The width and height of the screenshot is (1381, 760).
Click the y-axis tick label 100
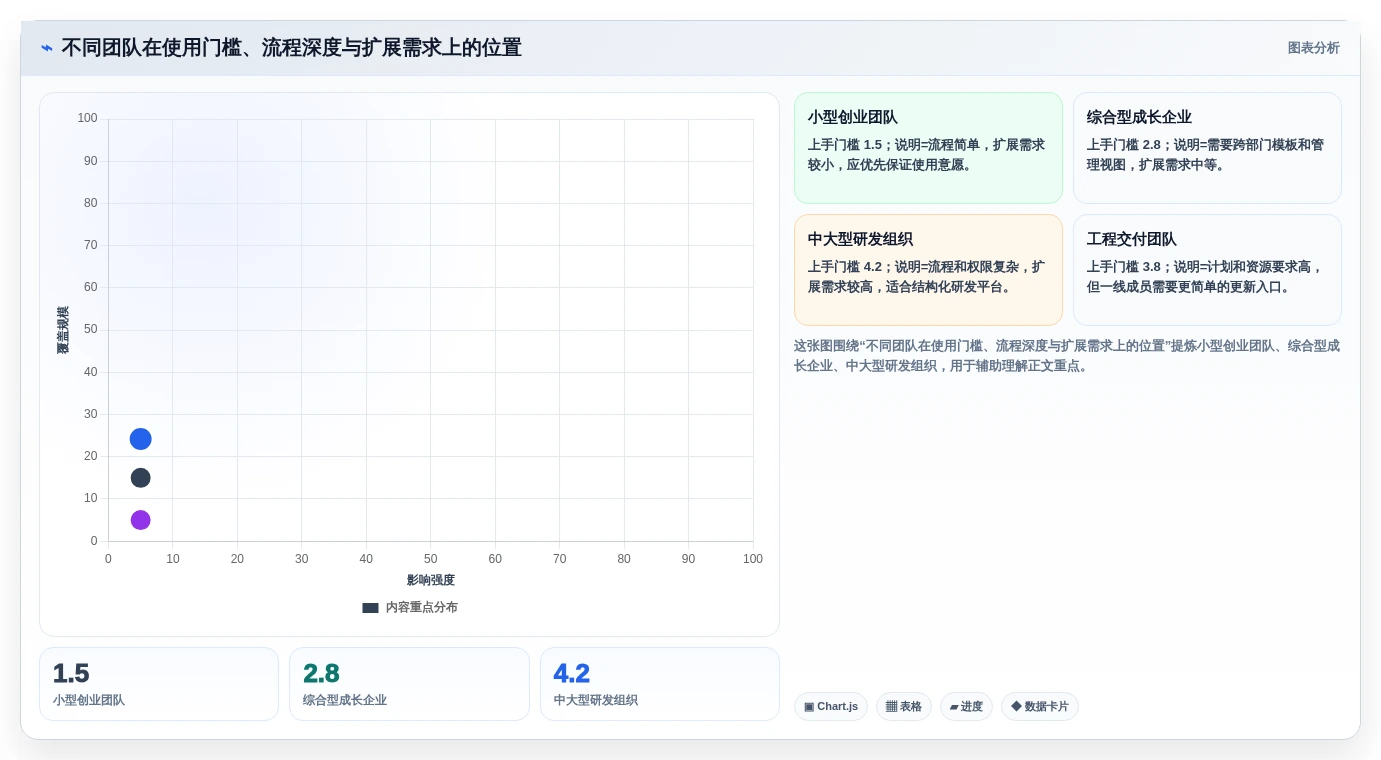click(88, 118)
